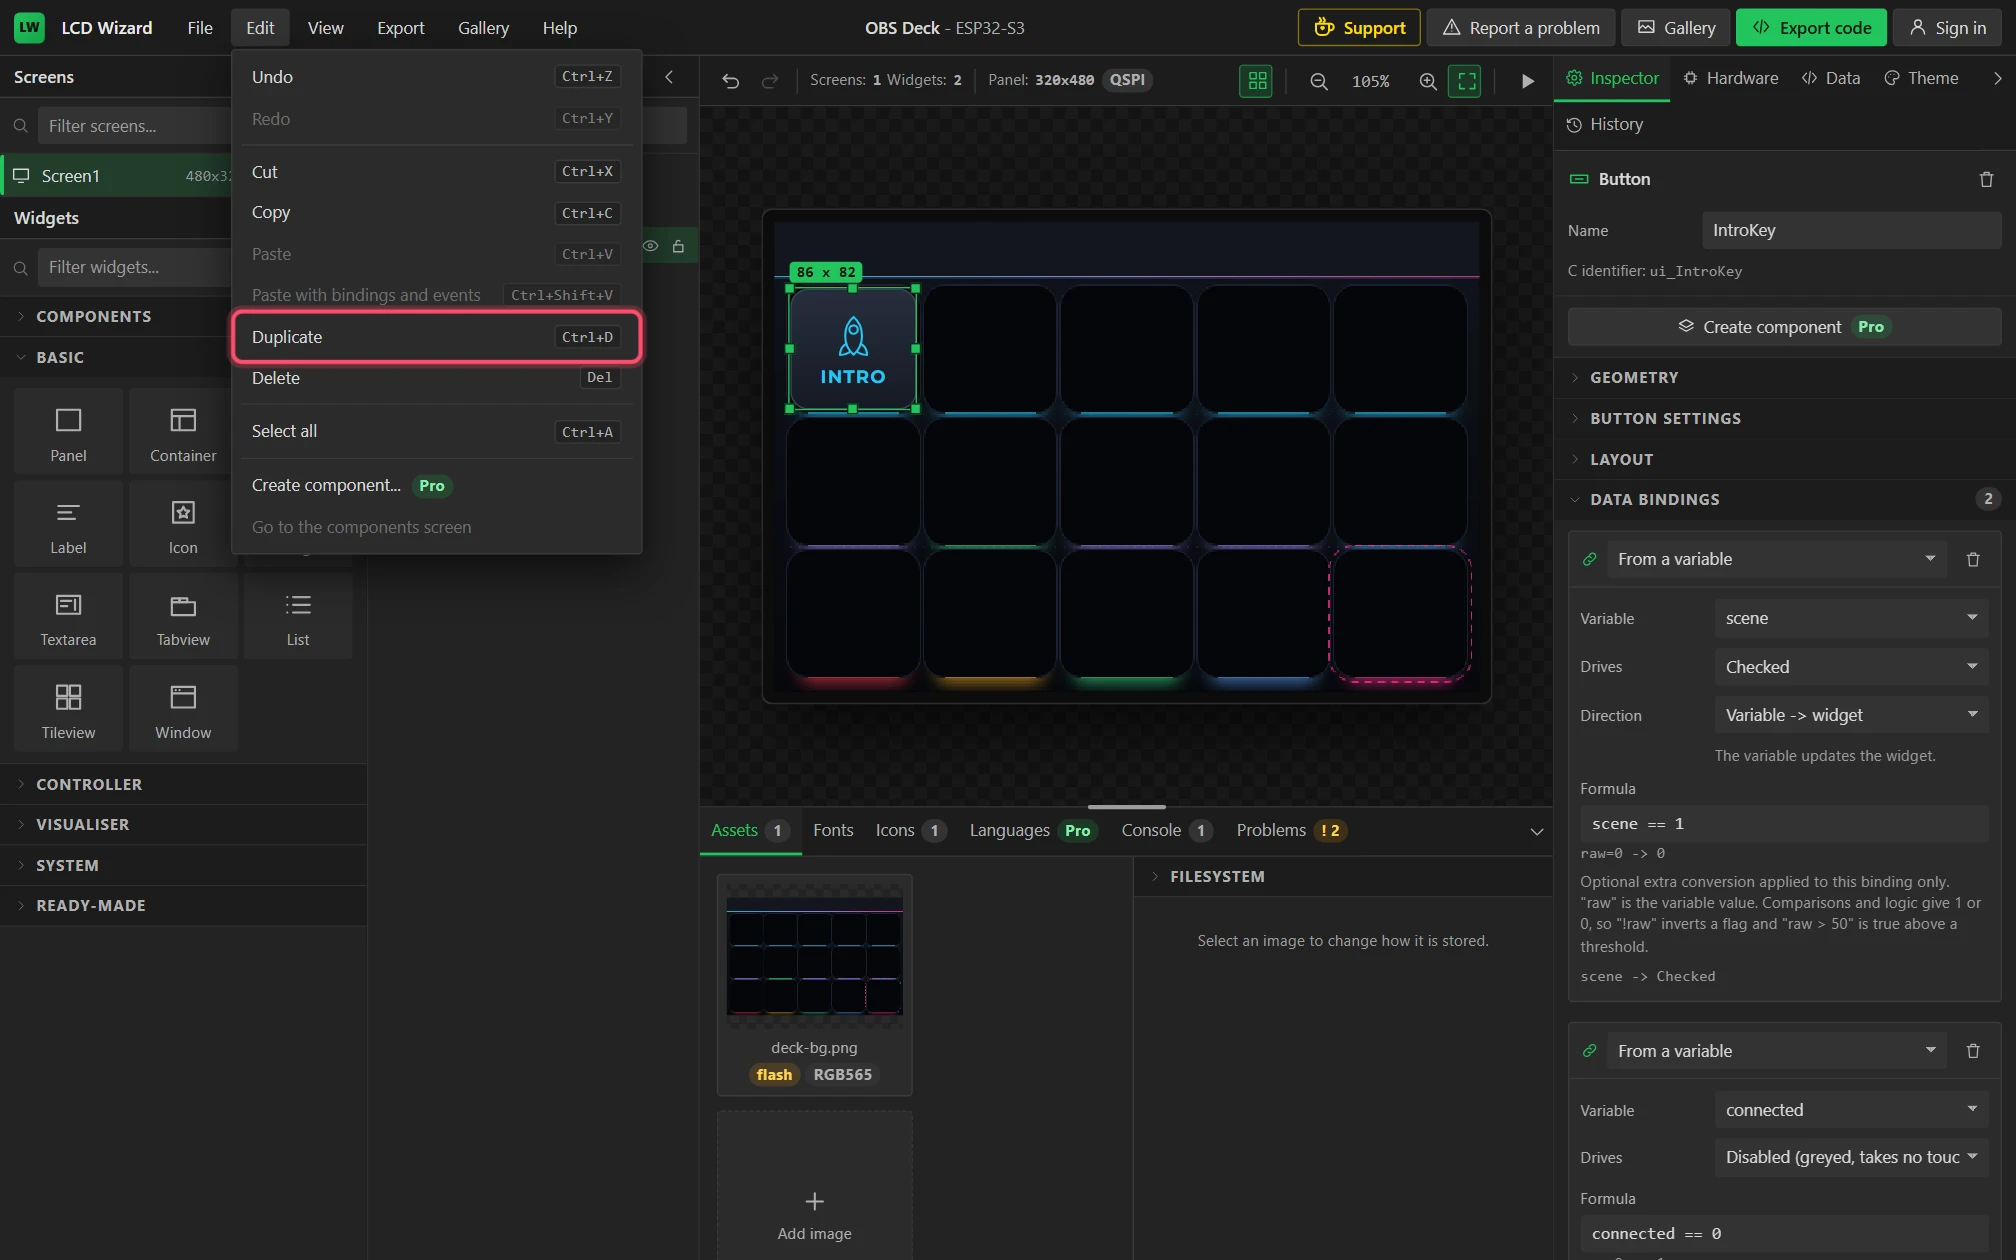This screenshot has width=2016, height=1260.
Task: Expand the CONTROLLER widget category
Action: [x=183, y=784]
